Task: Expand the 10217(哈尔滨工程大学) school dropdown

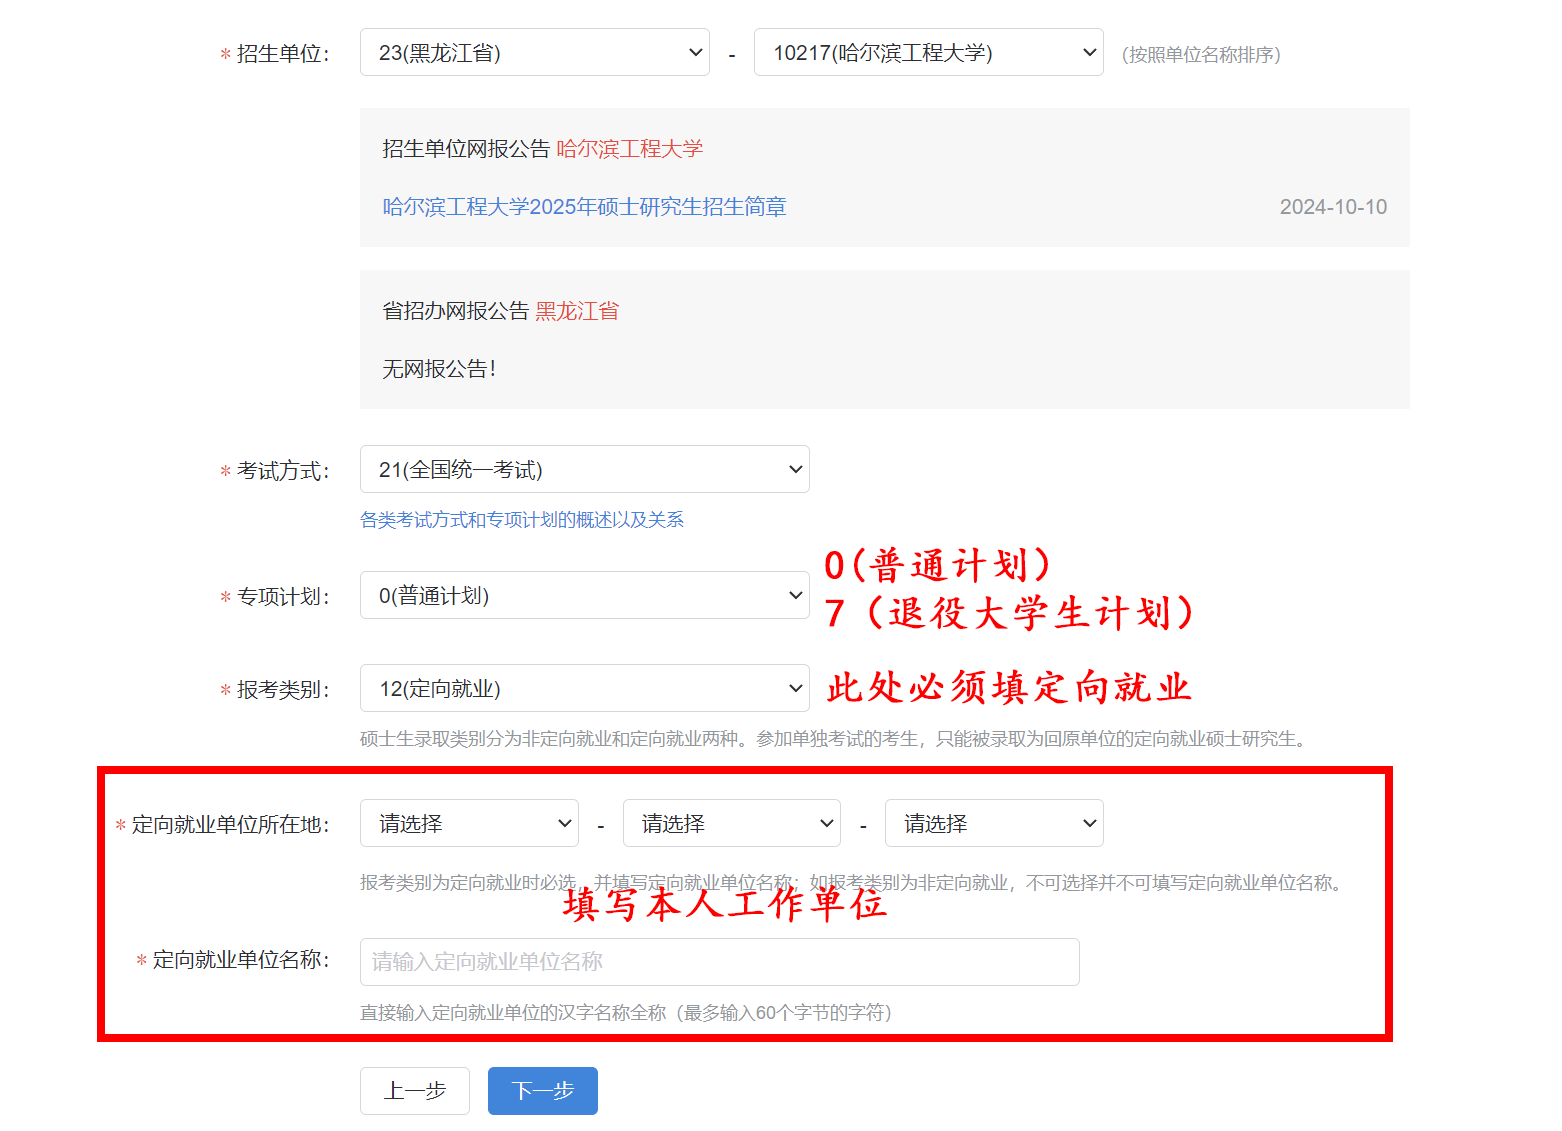Action: (x=928, y=53)
